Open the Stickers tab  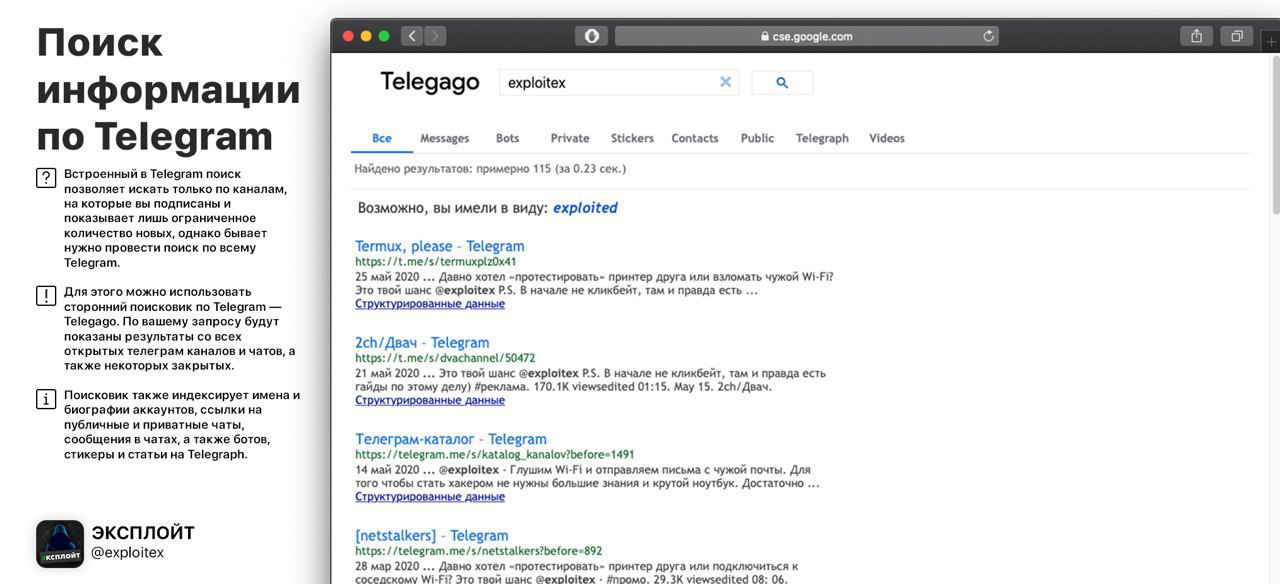(x=632, y=138)
